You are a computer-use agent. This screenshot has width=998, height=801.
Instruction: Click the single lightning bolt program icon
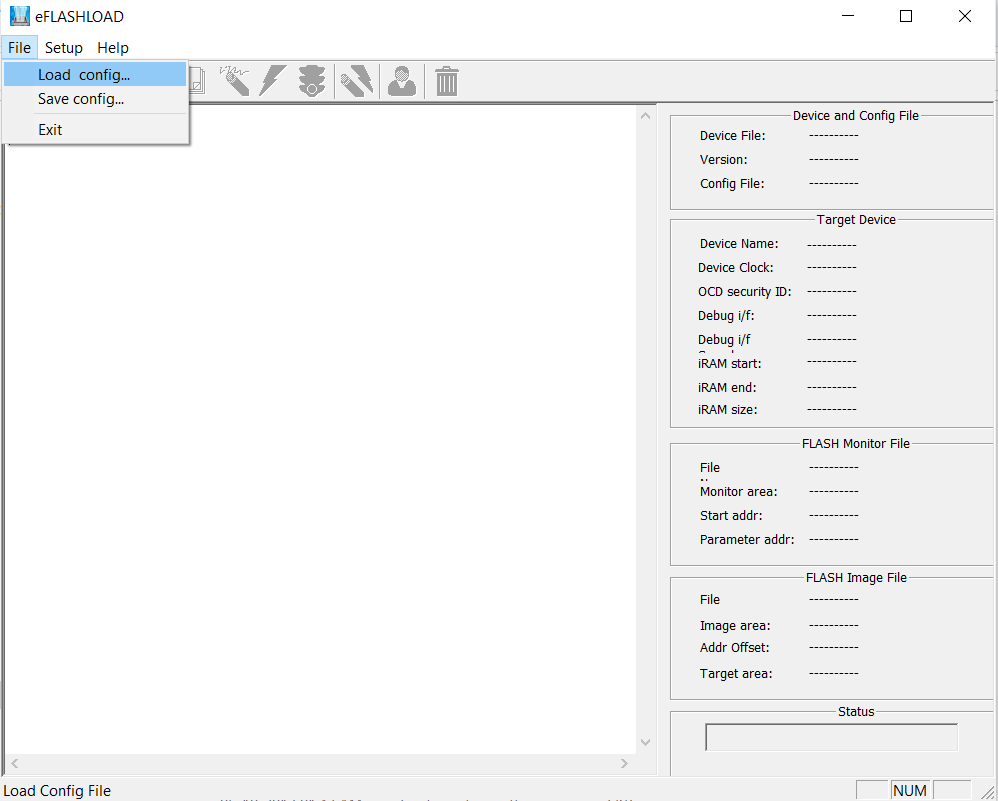(x=273, y=81)
